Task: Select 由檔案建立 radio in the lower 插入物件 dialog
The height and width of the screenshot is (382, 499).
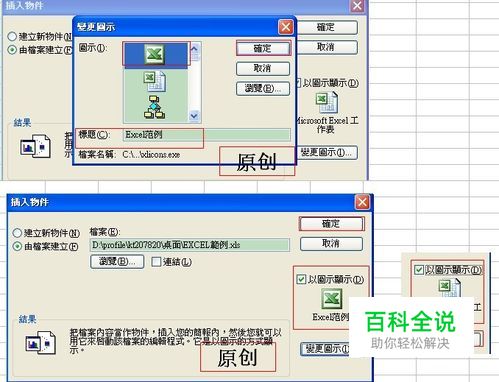Action: 17,247
